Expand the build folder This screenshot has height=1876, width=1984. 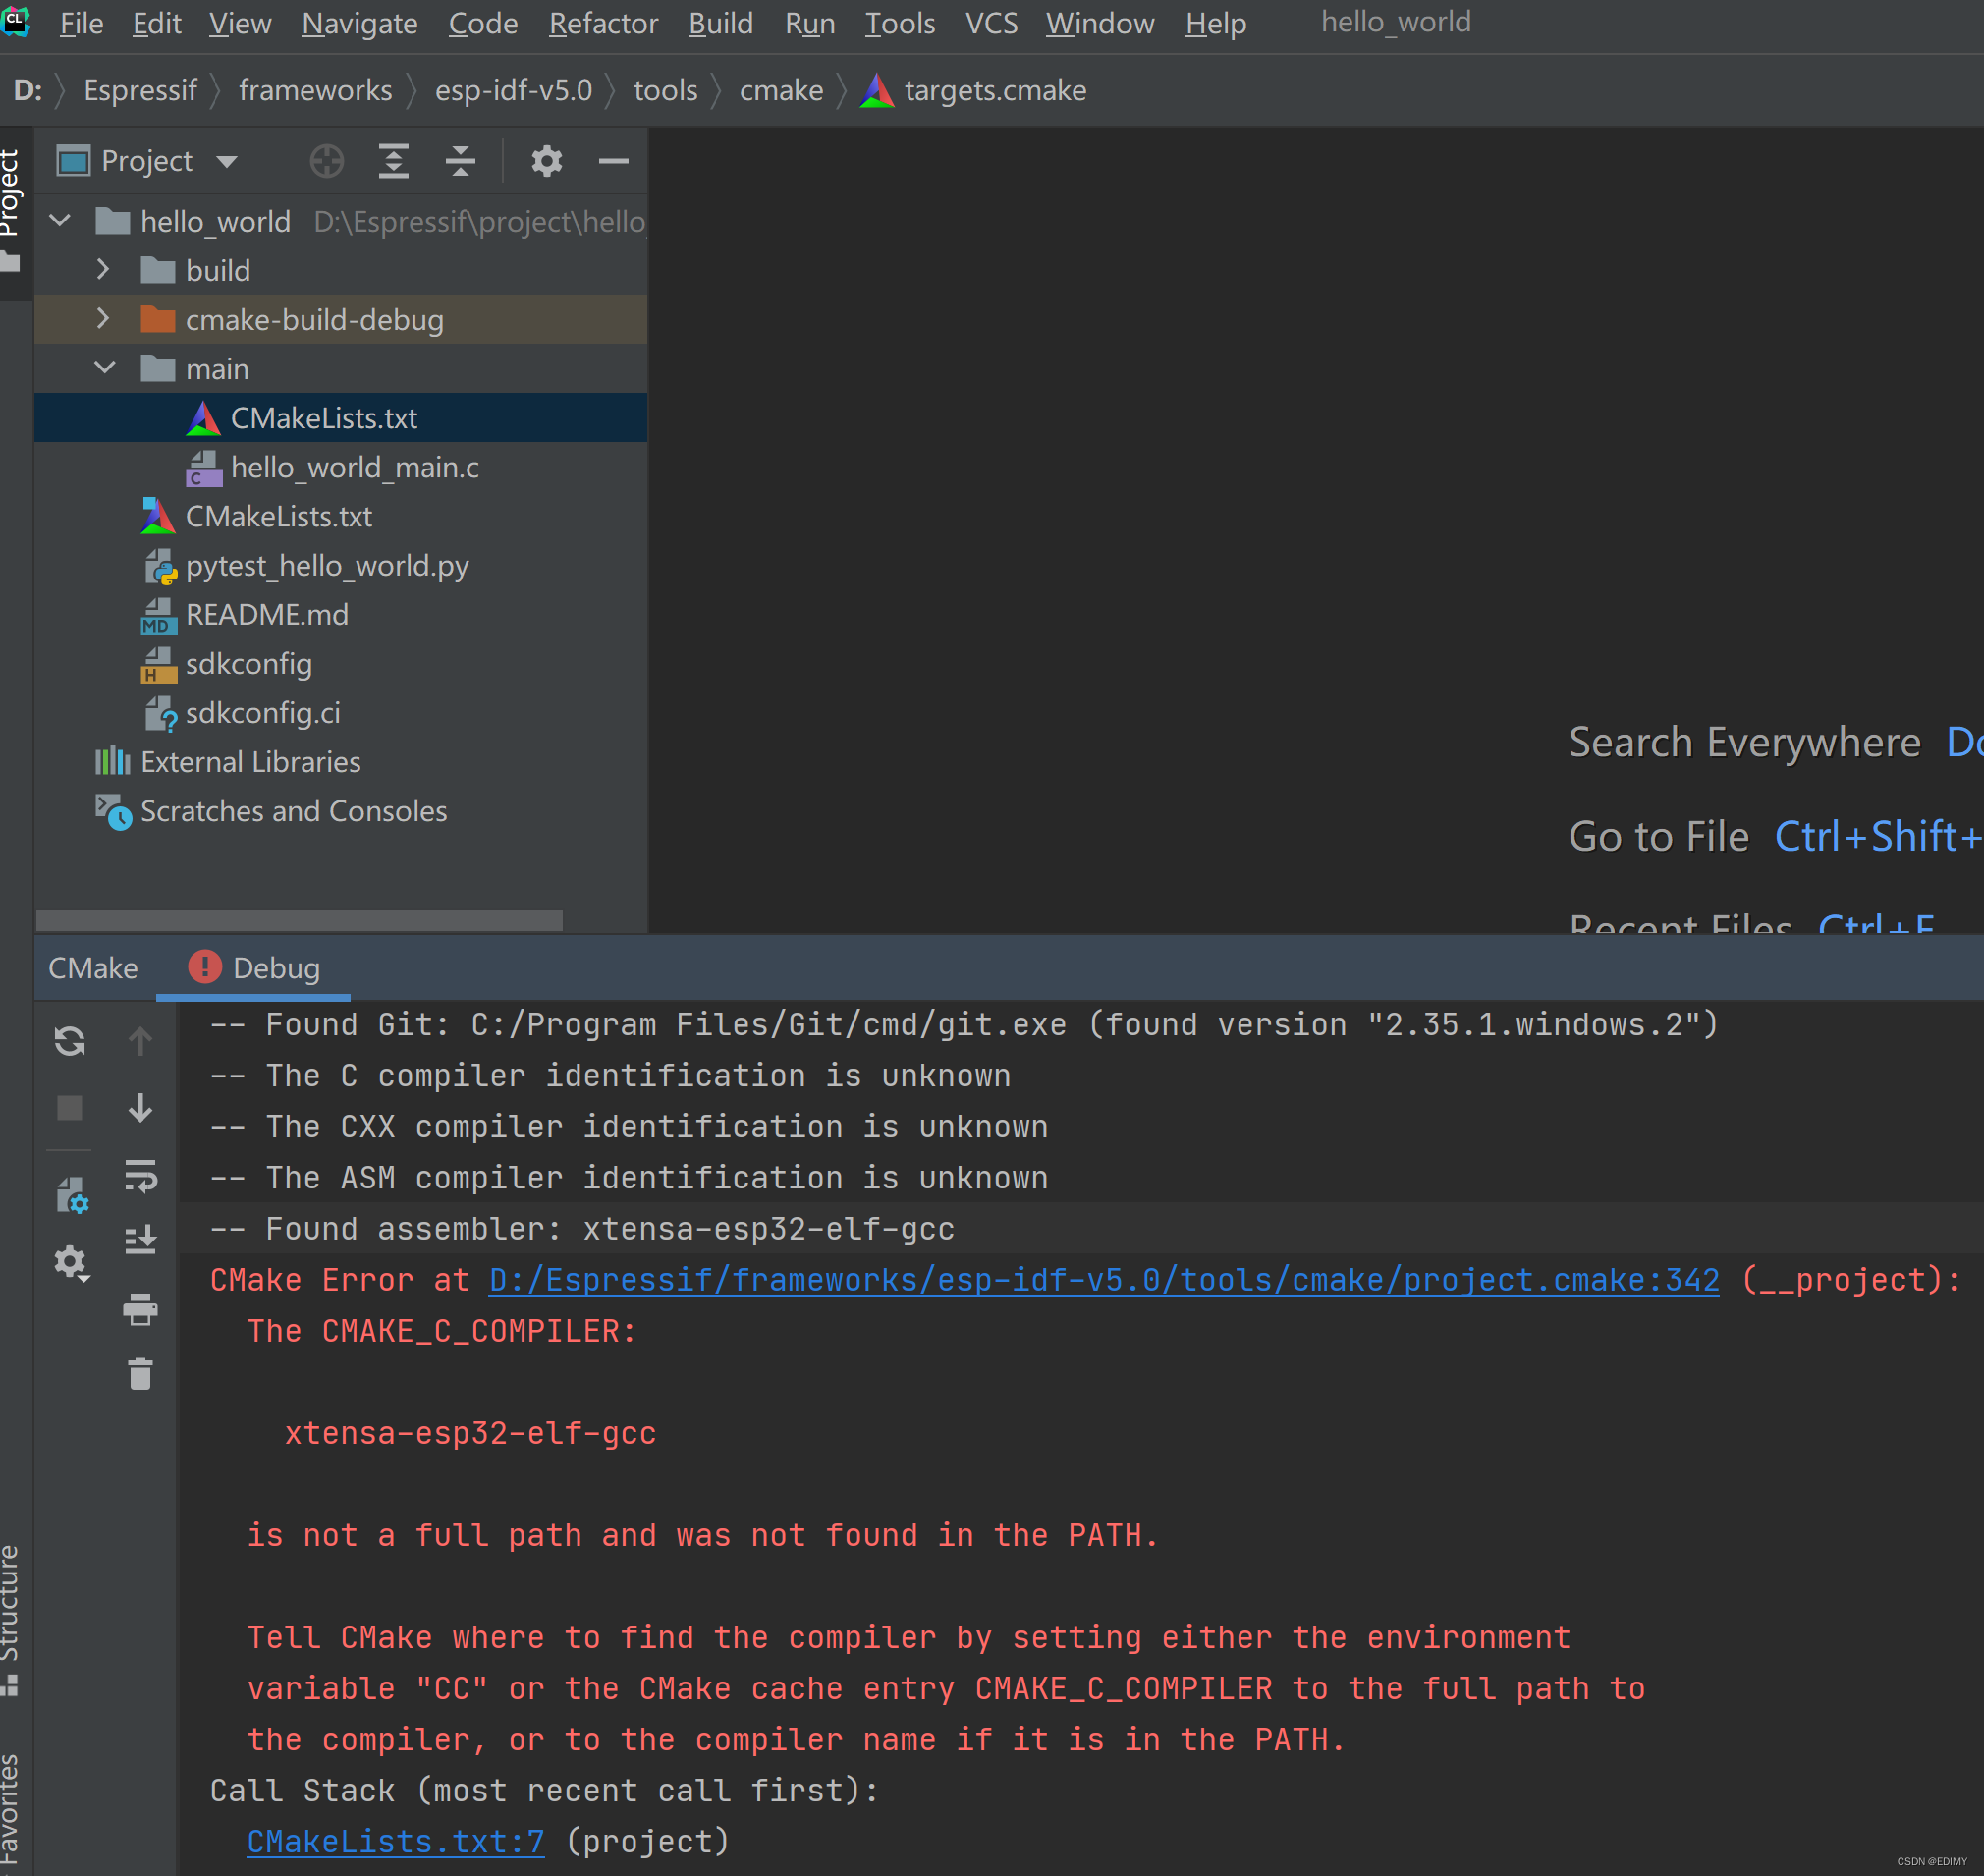tap(103, 270)
